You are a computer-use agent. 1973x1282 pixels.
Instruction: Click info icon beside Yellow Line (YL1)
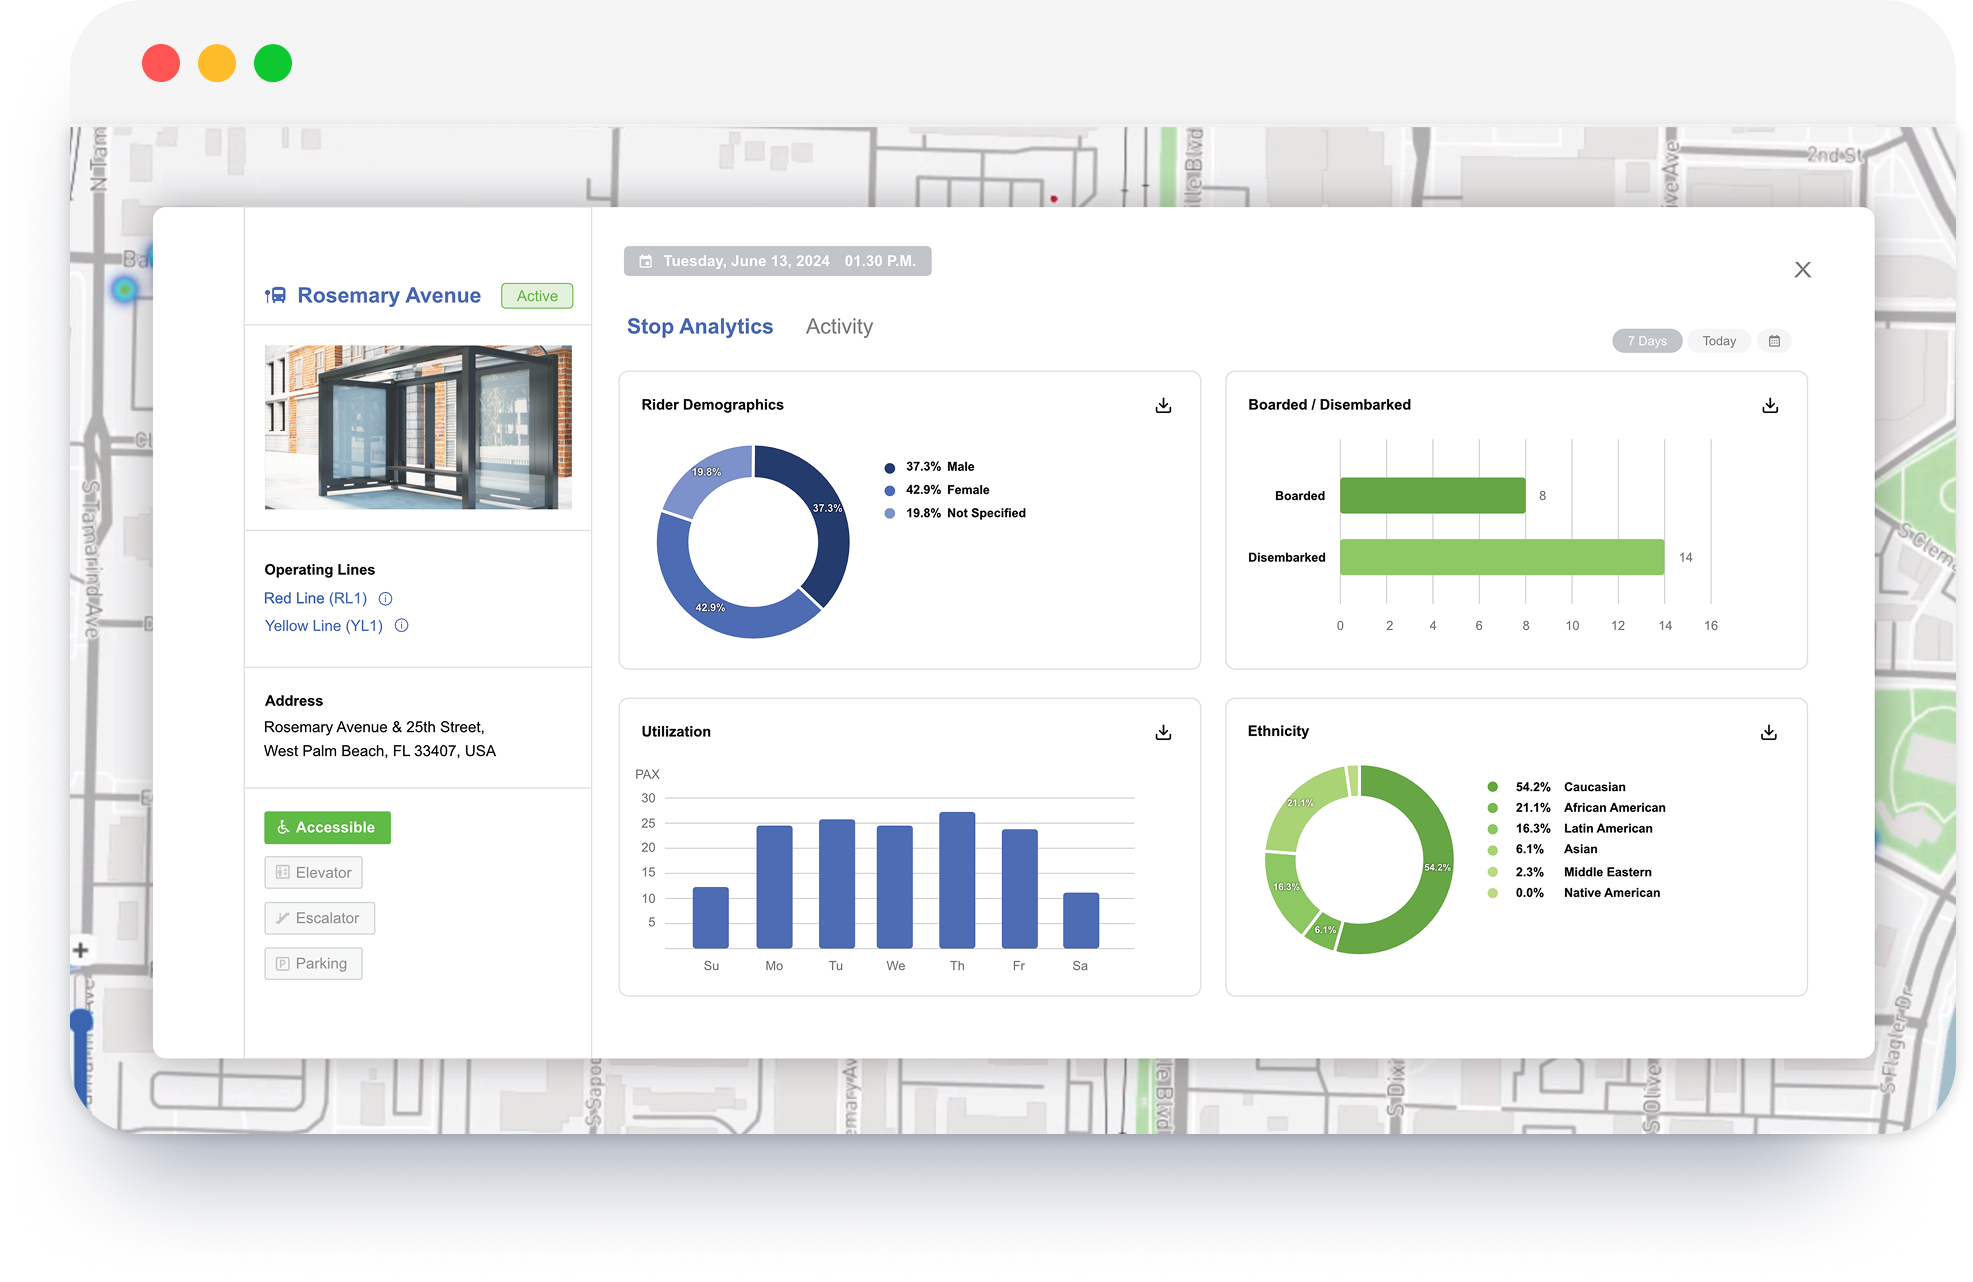[x=401, y=626]
